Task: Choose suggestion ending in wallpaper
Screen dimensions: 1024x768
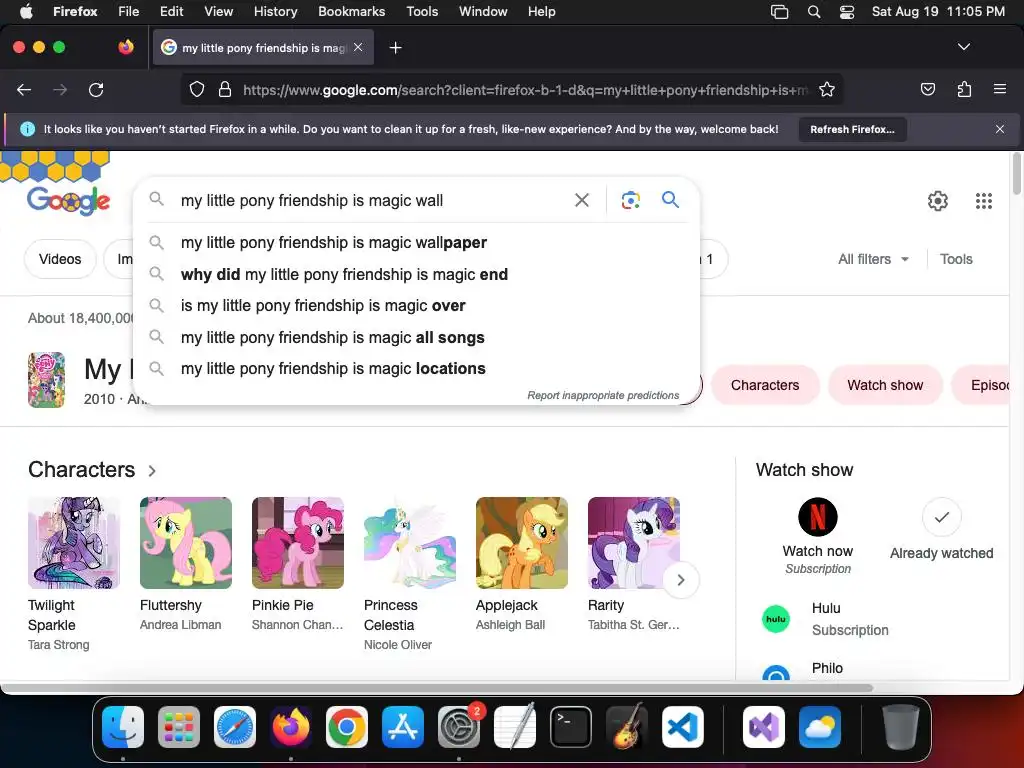Action: 416,242
